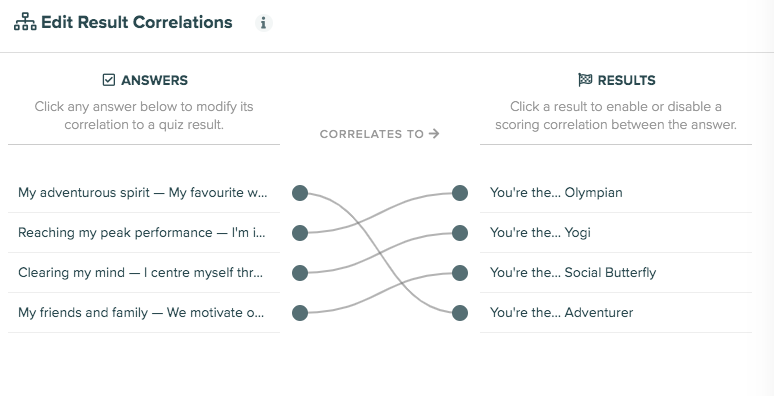Choose the Reaching my peak performance answer
The image size is (774, 396).
pyautogui.click(x=144, y=233)
